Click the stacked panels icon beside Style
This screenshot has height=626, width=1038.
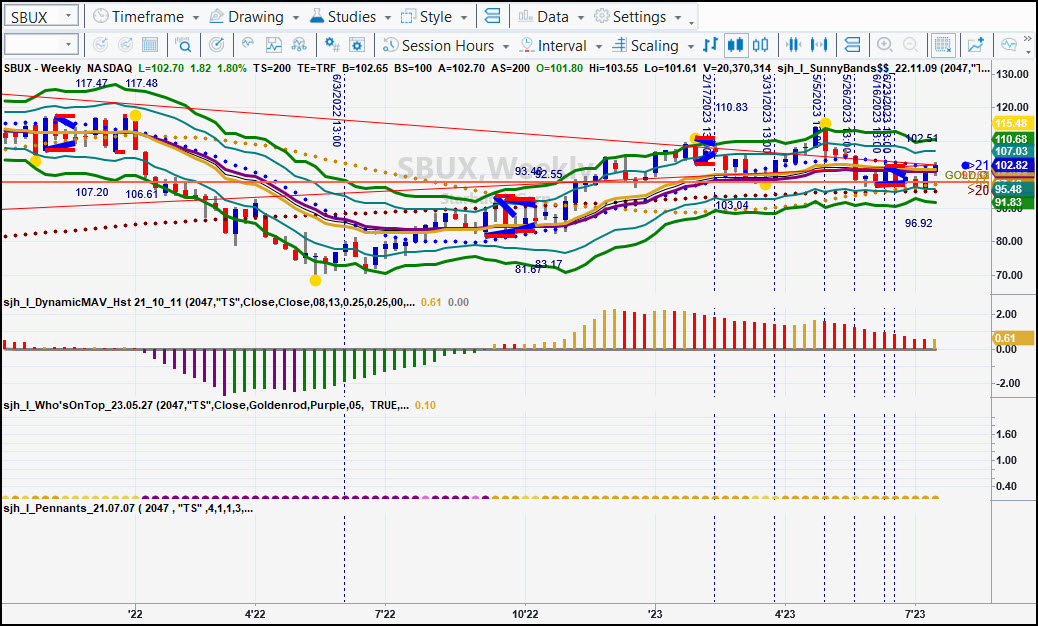492,17
